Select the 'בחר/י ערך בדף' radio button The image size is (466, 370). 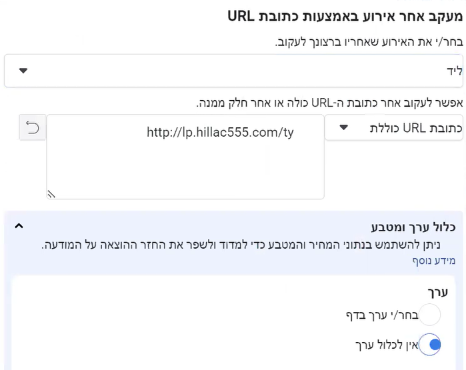[x=429, y=315]
